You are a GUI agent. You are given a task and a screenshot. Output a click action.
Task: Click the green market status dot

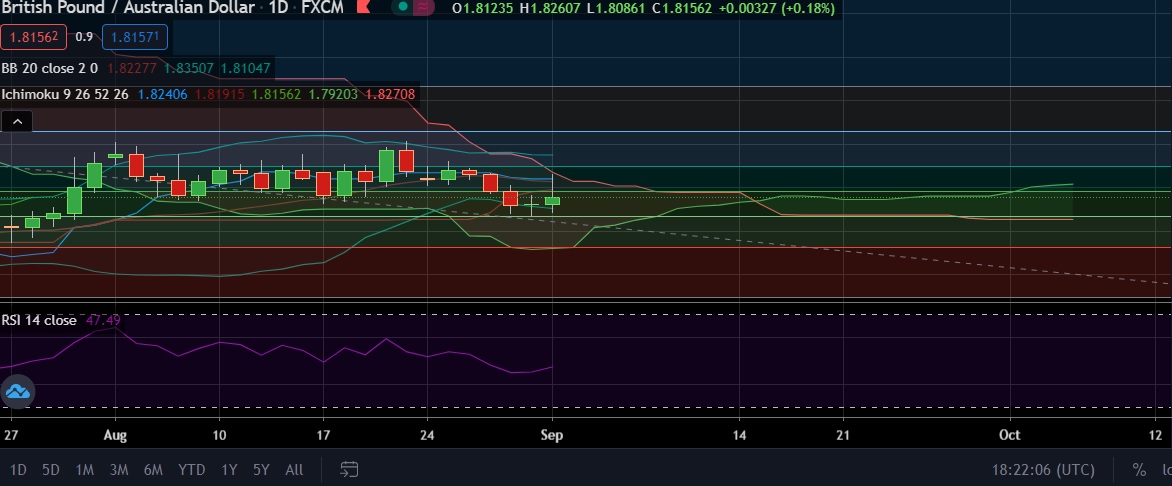[403, 7]
